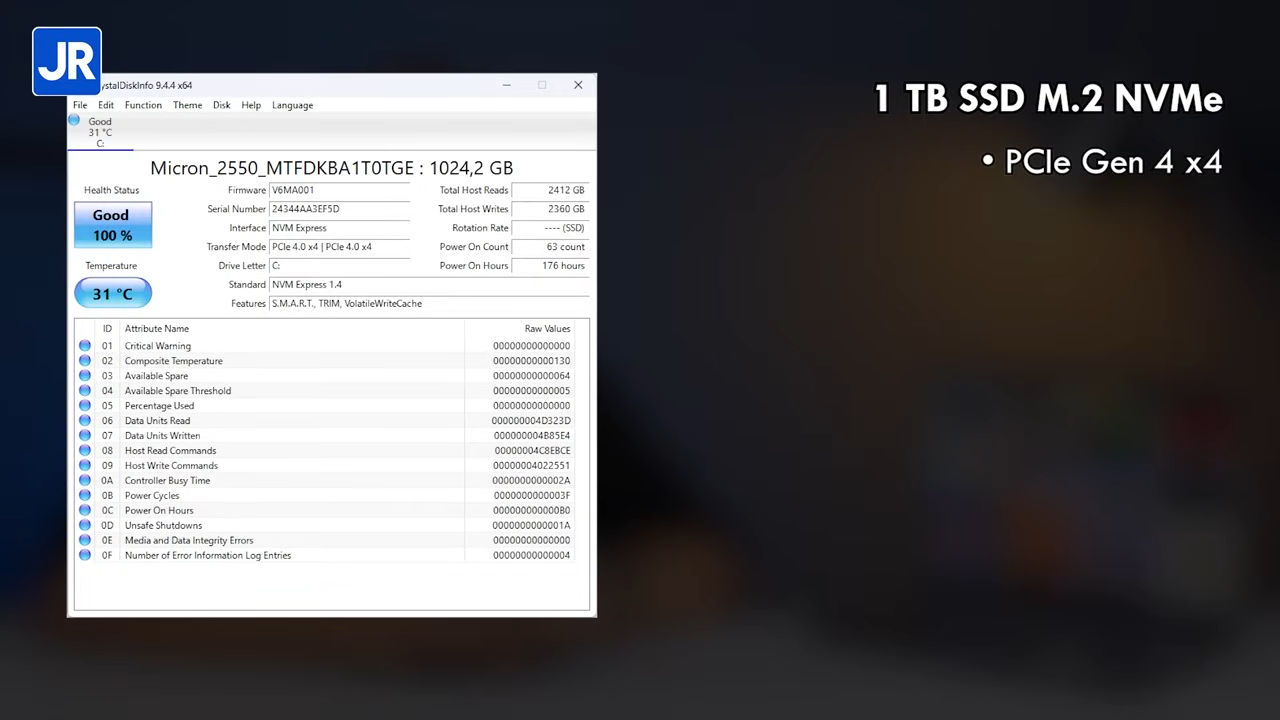
Task: Click the ID column header
Action: pyautogui.click(x=107, y=329)
